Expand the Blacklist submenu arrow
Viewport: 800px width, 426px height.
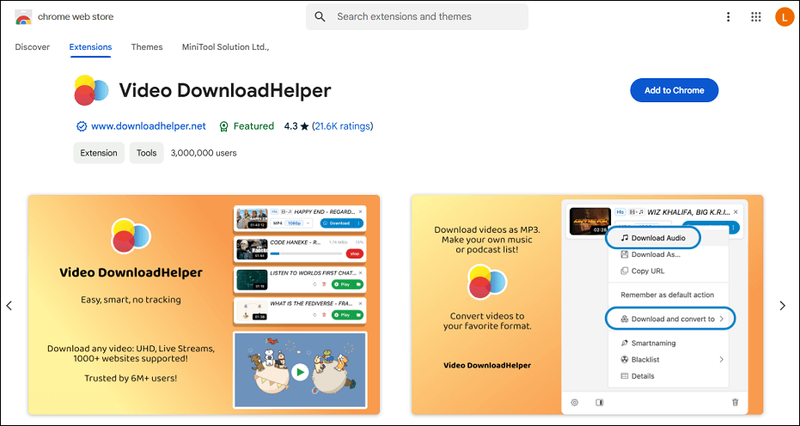721,360
